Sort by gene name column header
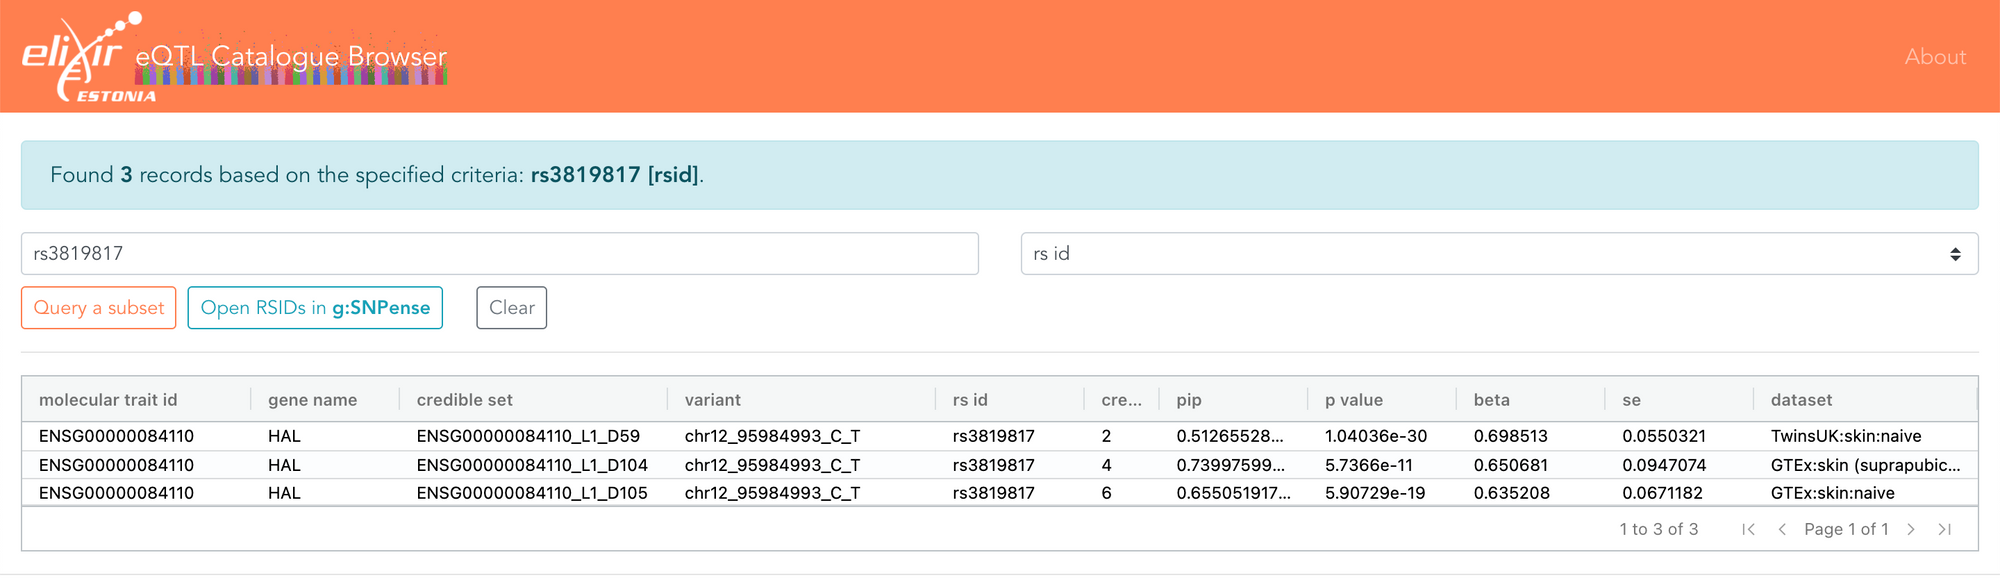The height and width of the screenshot is (578, 2000). [x=312, y=400]
